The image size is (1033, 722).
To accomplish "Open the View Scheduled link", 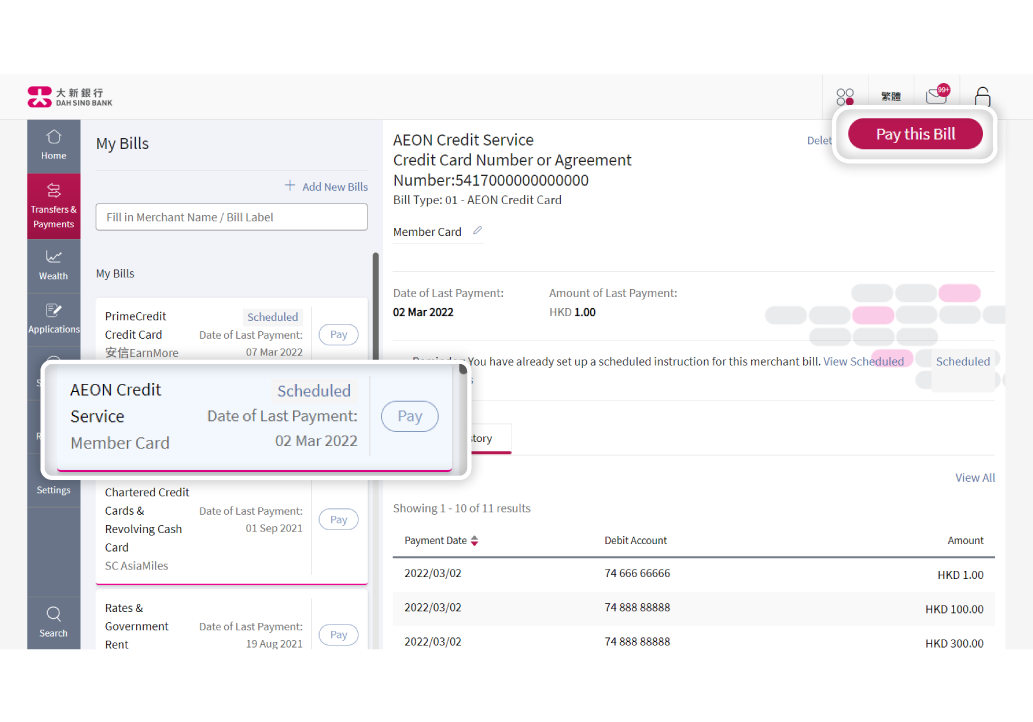I will click(863, 361).
